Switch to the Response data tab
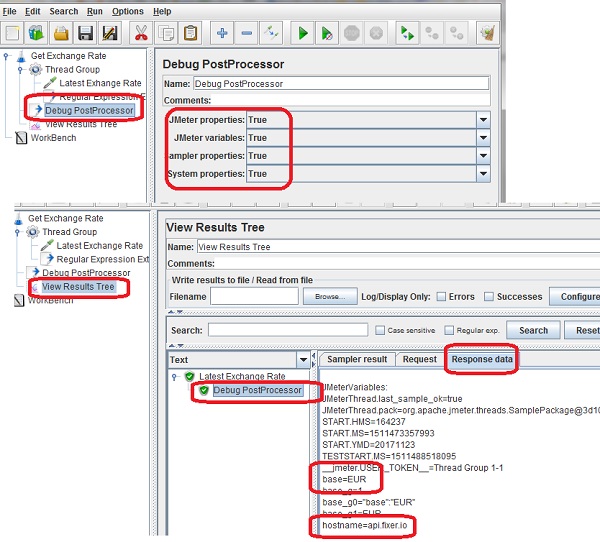This screenshot has height=542, width=600. pos(482,359)
